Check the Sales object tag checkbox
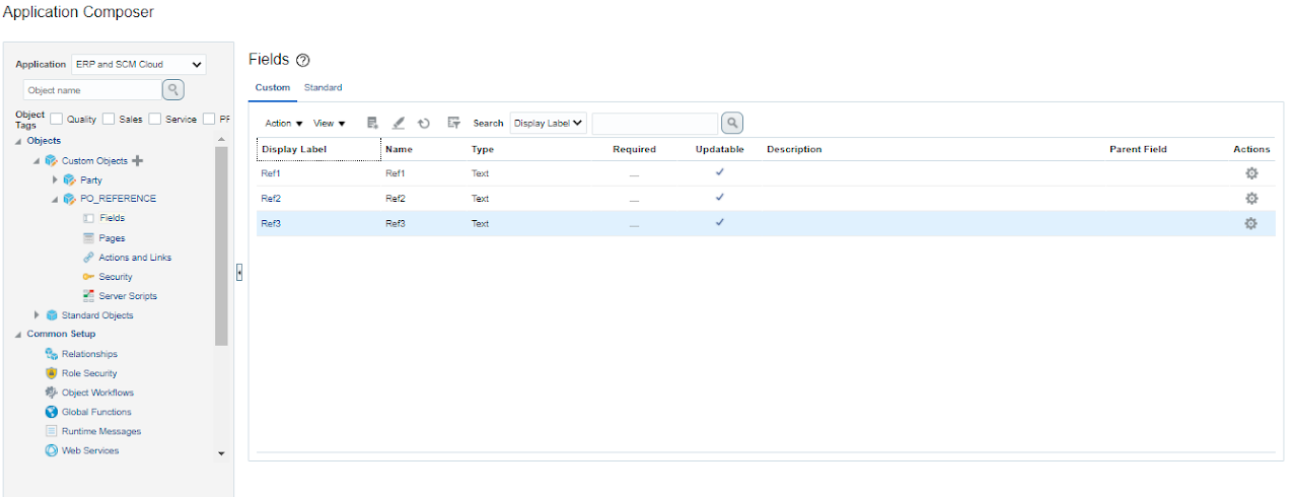 [x=108, y=119]
